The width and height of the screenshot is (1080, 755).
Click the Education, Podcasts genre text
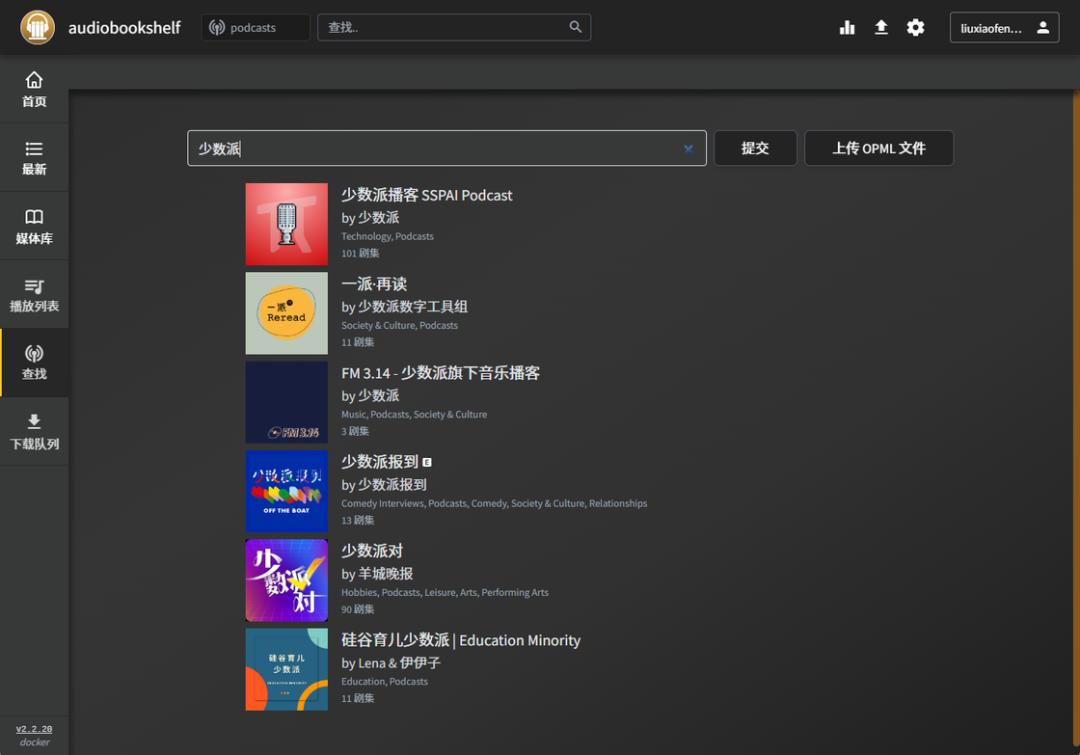384,681
